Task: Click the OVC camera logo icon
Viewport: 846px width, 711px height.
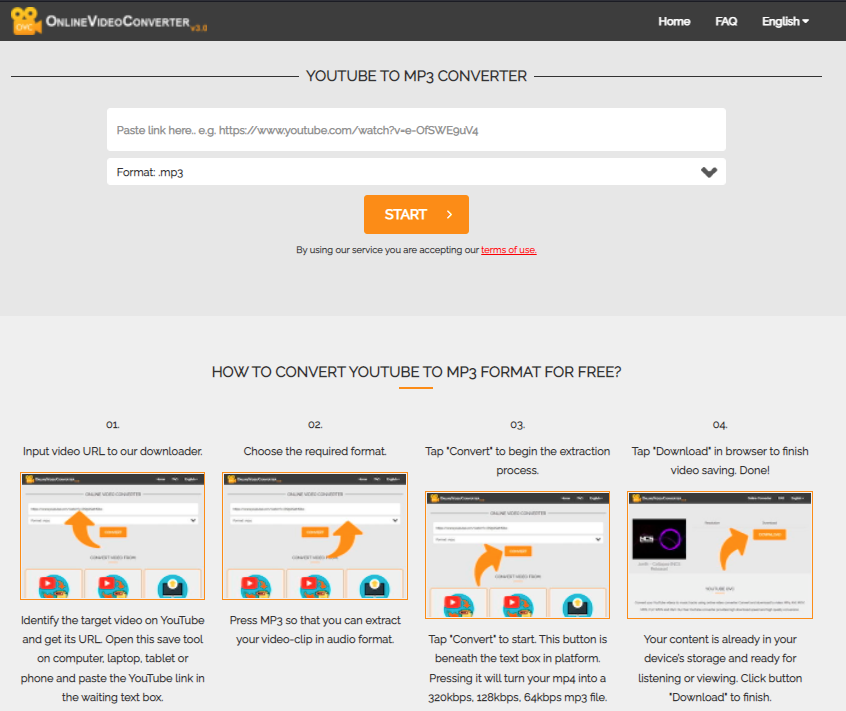Action: (x=26, y=21)
